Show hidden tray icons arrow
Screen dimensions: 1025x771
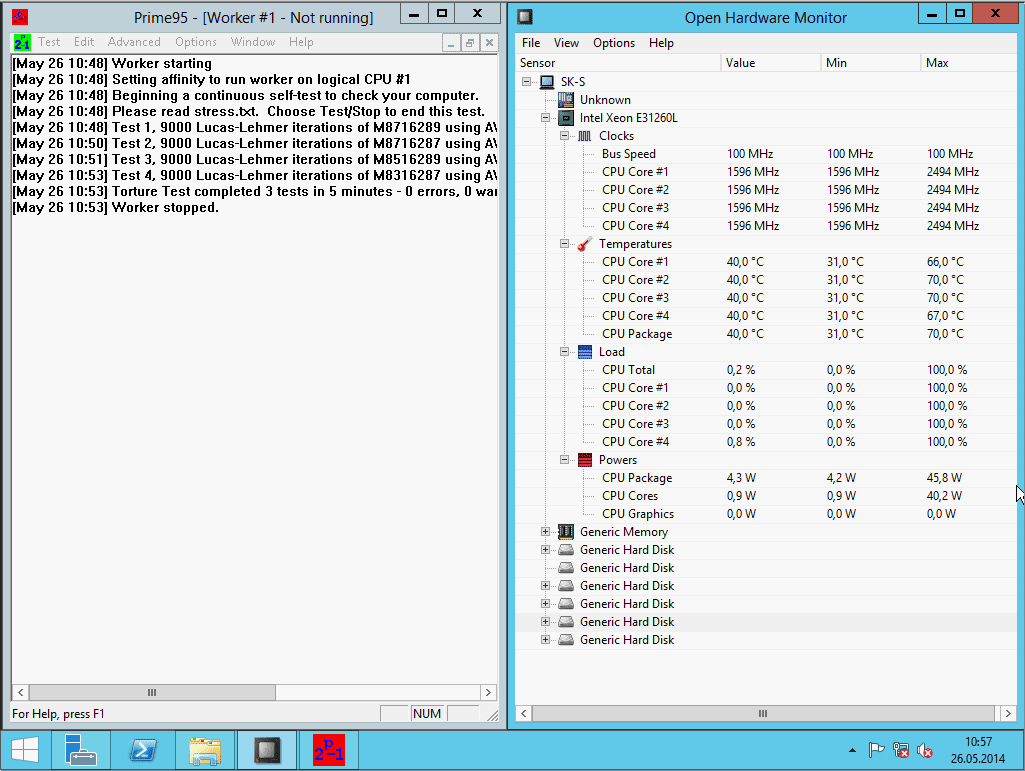[x=852, y=750]
